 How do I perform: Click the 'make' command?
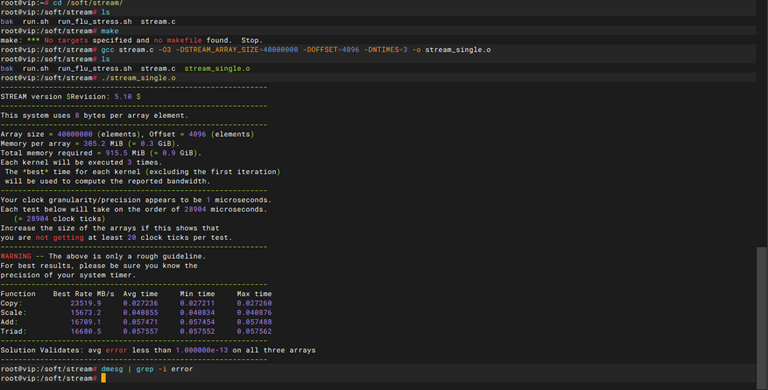tap(110, 31)
